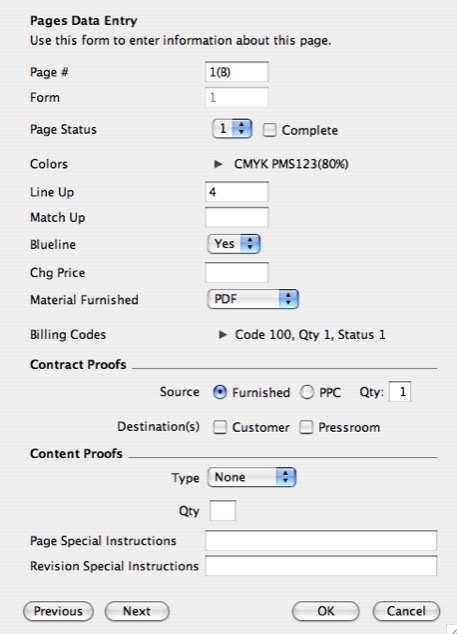Viewport: 457px width, 634px height.
Task: Check the Complete checkbox
Action: (x=269, y=130)
